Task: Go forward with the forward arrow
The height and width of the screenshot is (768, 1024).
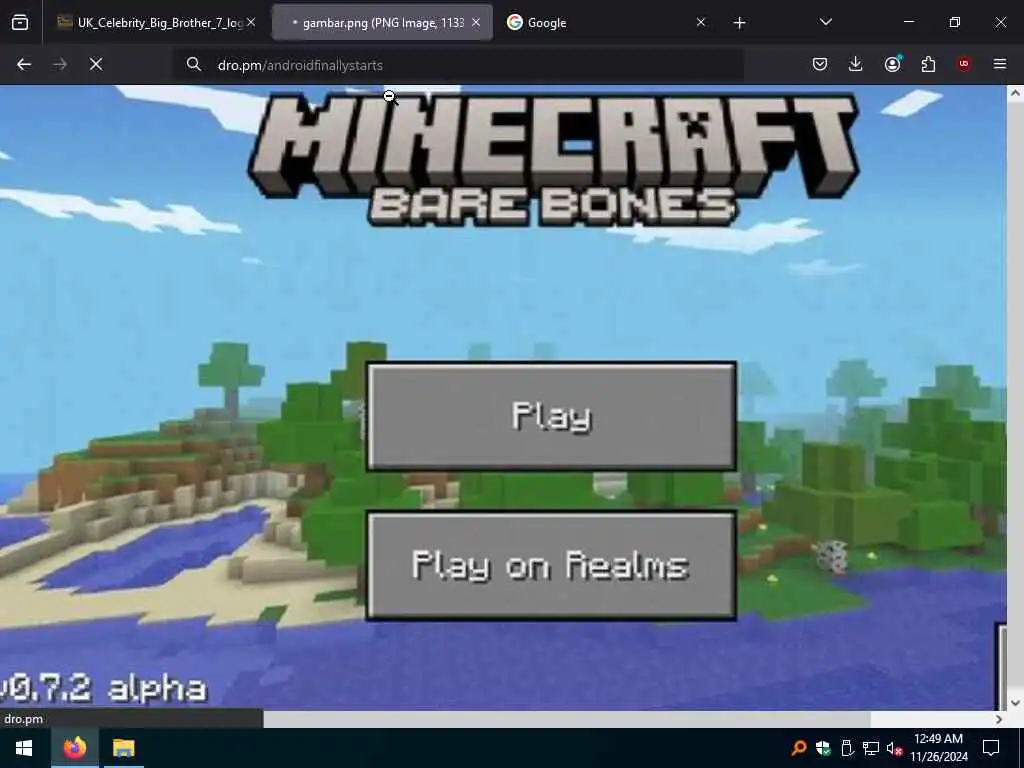Action: (60, 64)
